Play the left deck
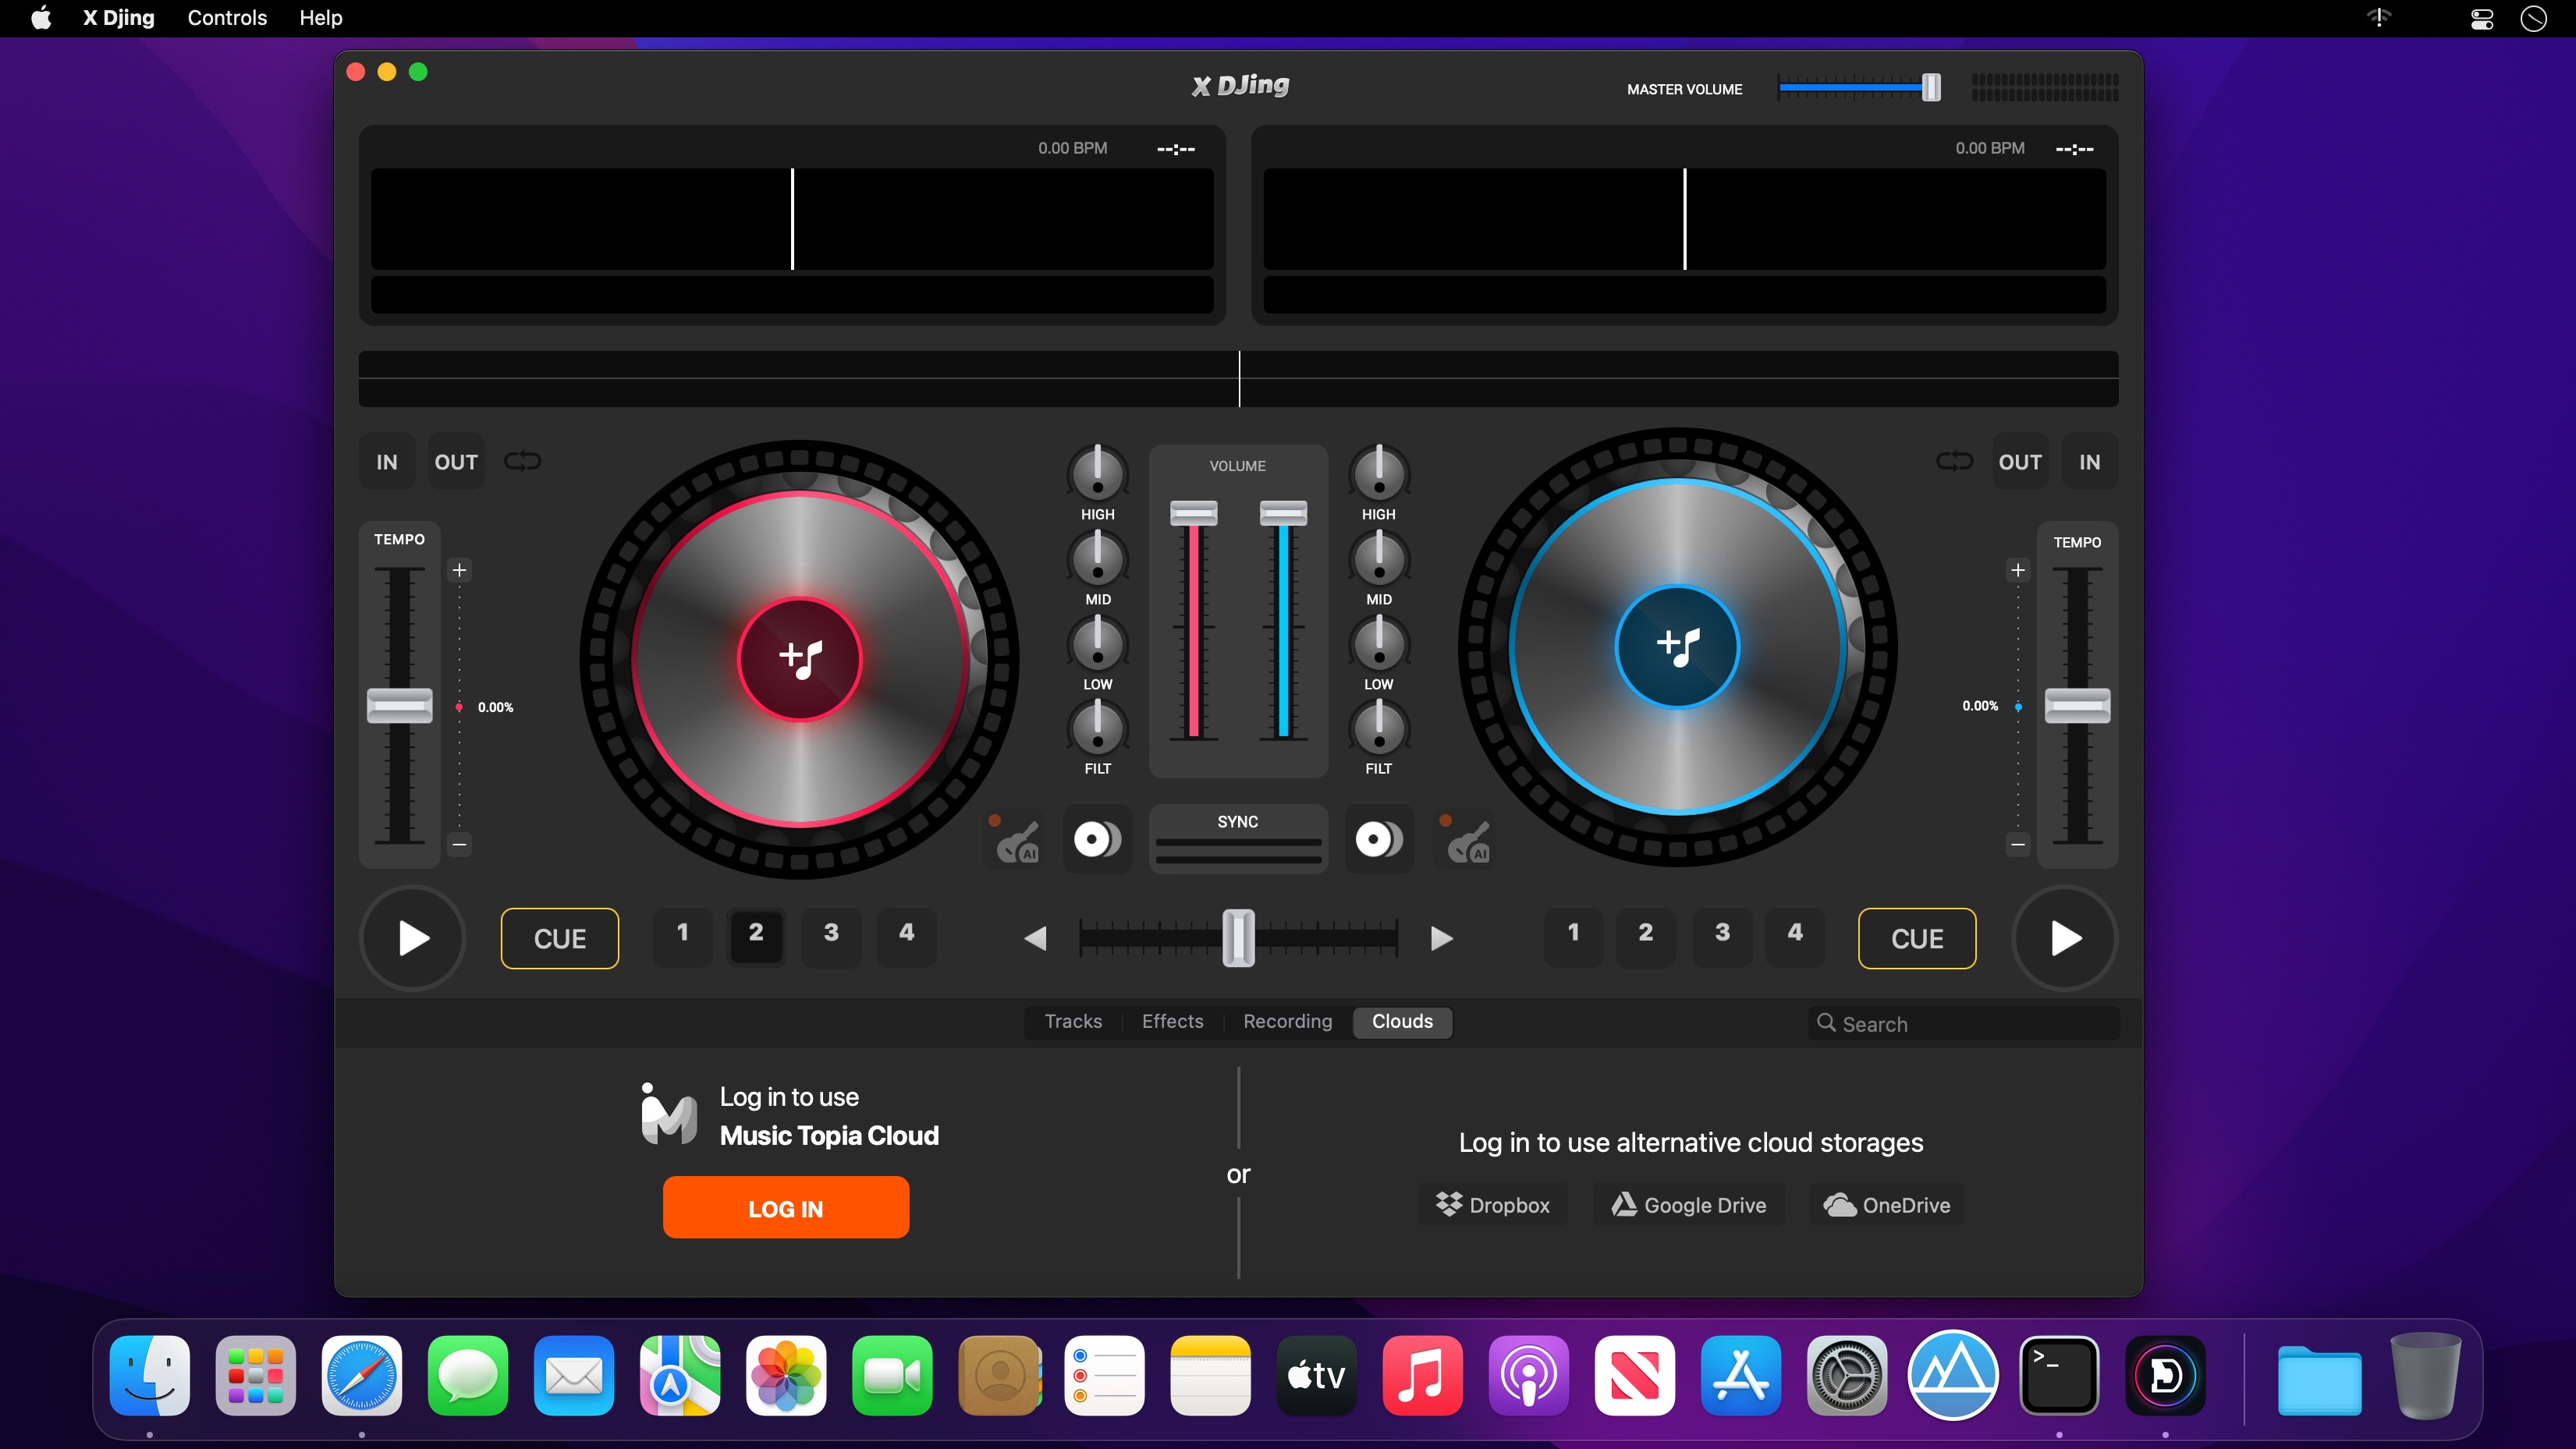 (x=412, y=938)
